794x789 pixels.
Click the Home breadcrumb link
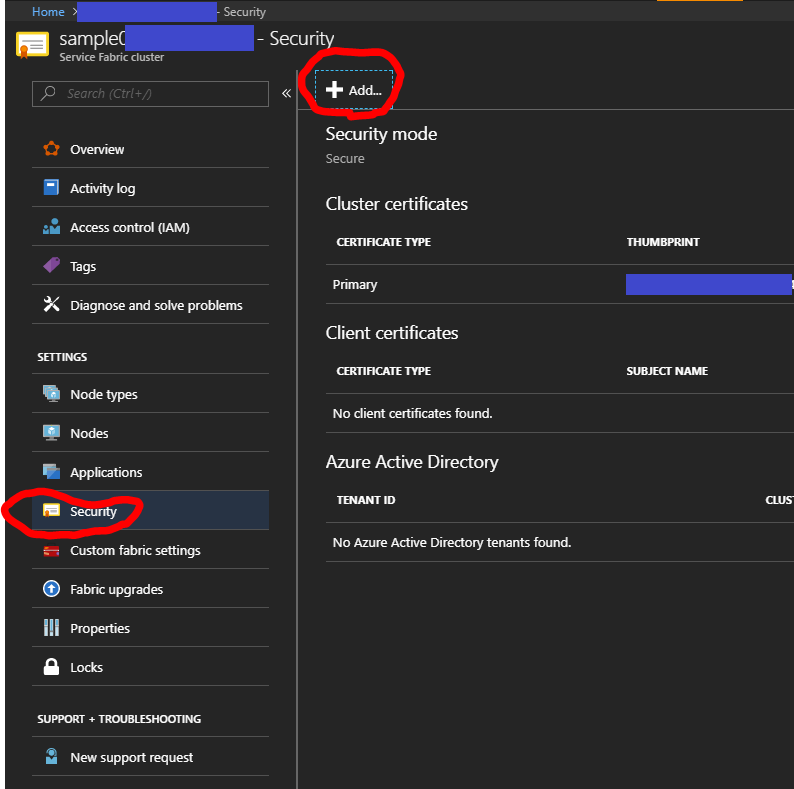coord(48,12)
